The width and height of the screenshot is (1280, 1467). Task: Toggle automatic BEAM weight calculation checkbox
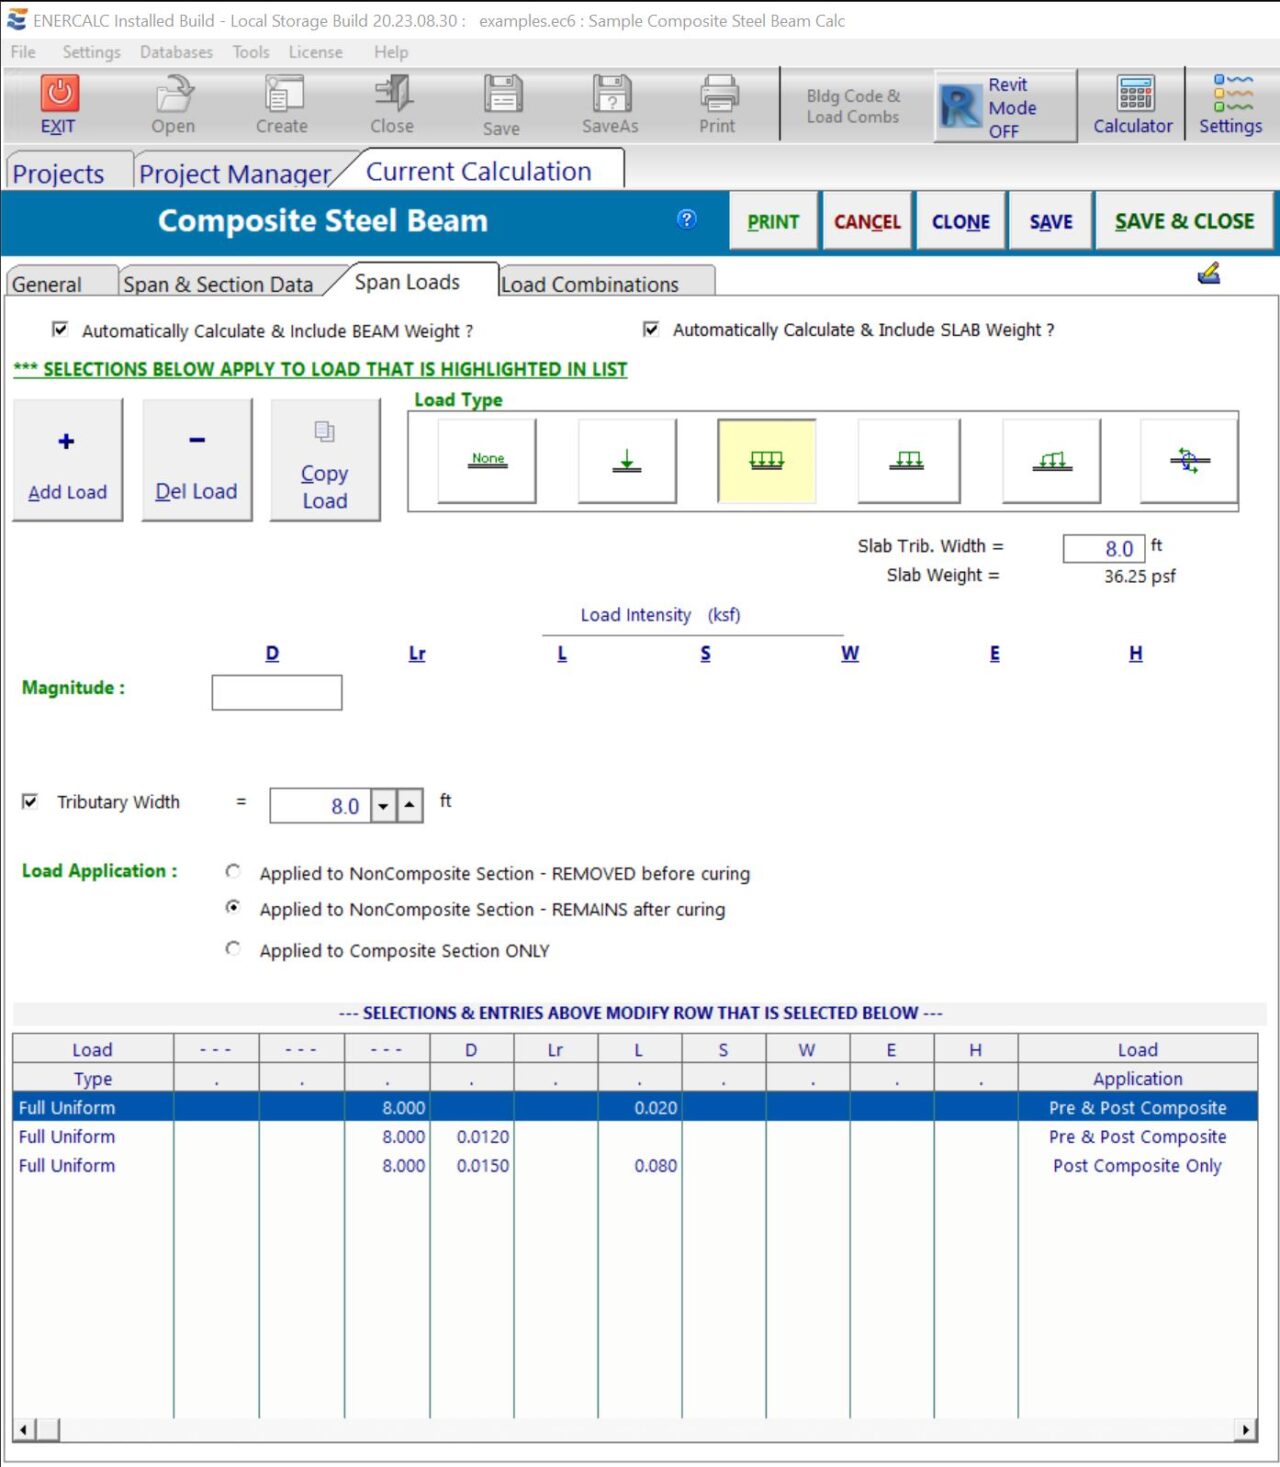click(60, 330)
